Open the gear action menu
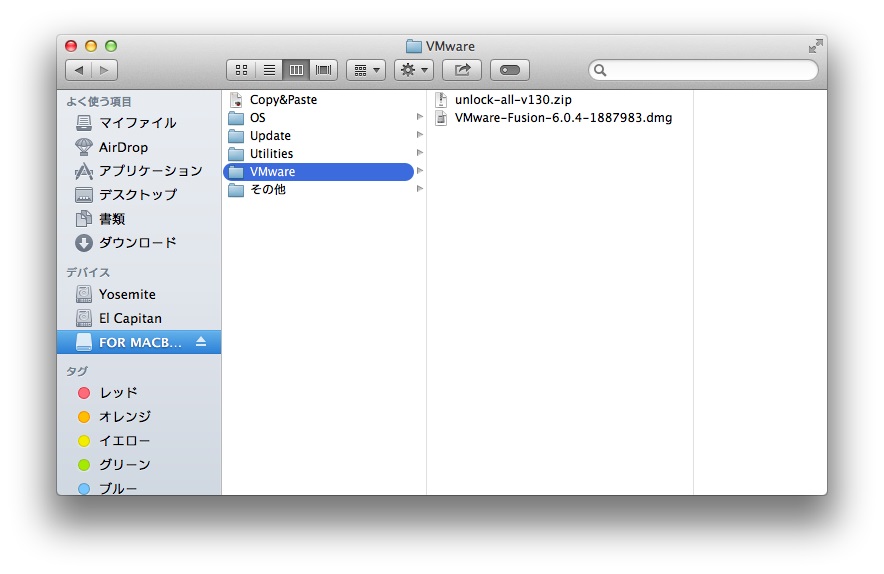 [x=414, y=70]
